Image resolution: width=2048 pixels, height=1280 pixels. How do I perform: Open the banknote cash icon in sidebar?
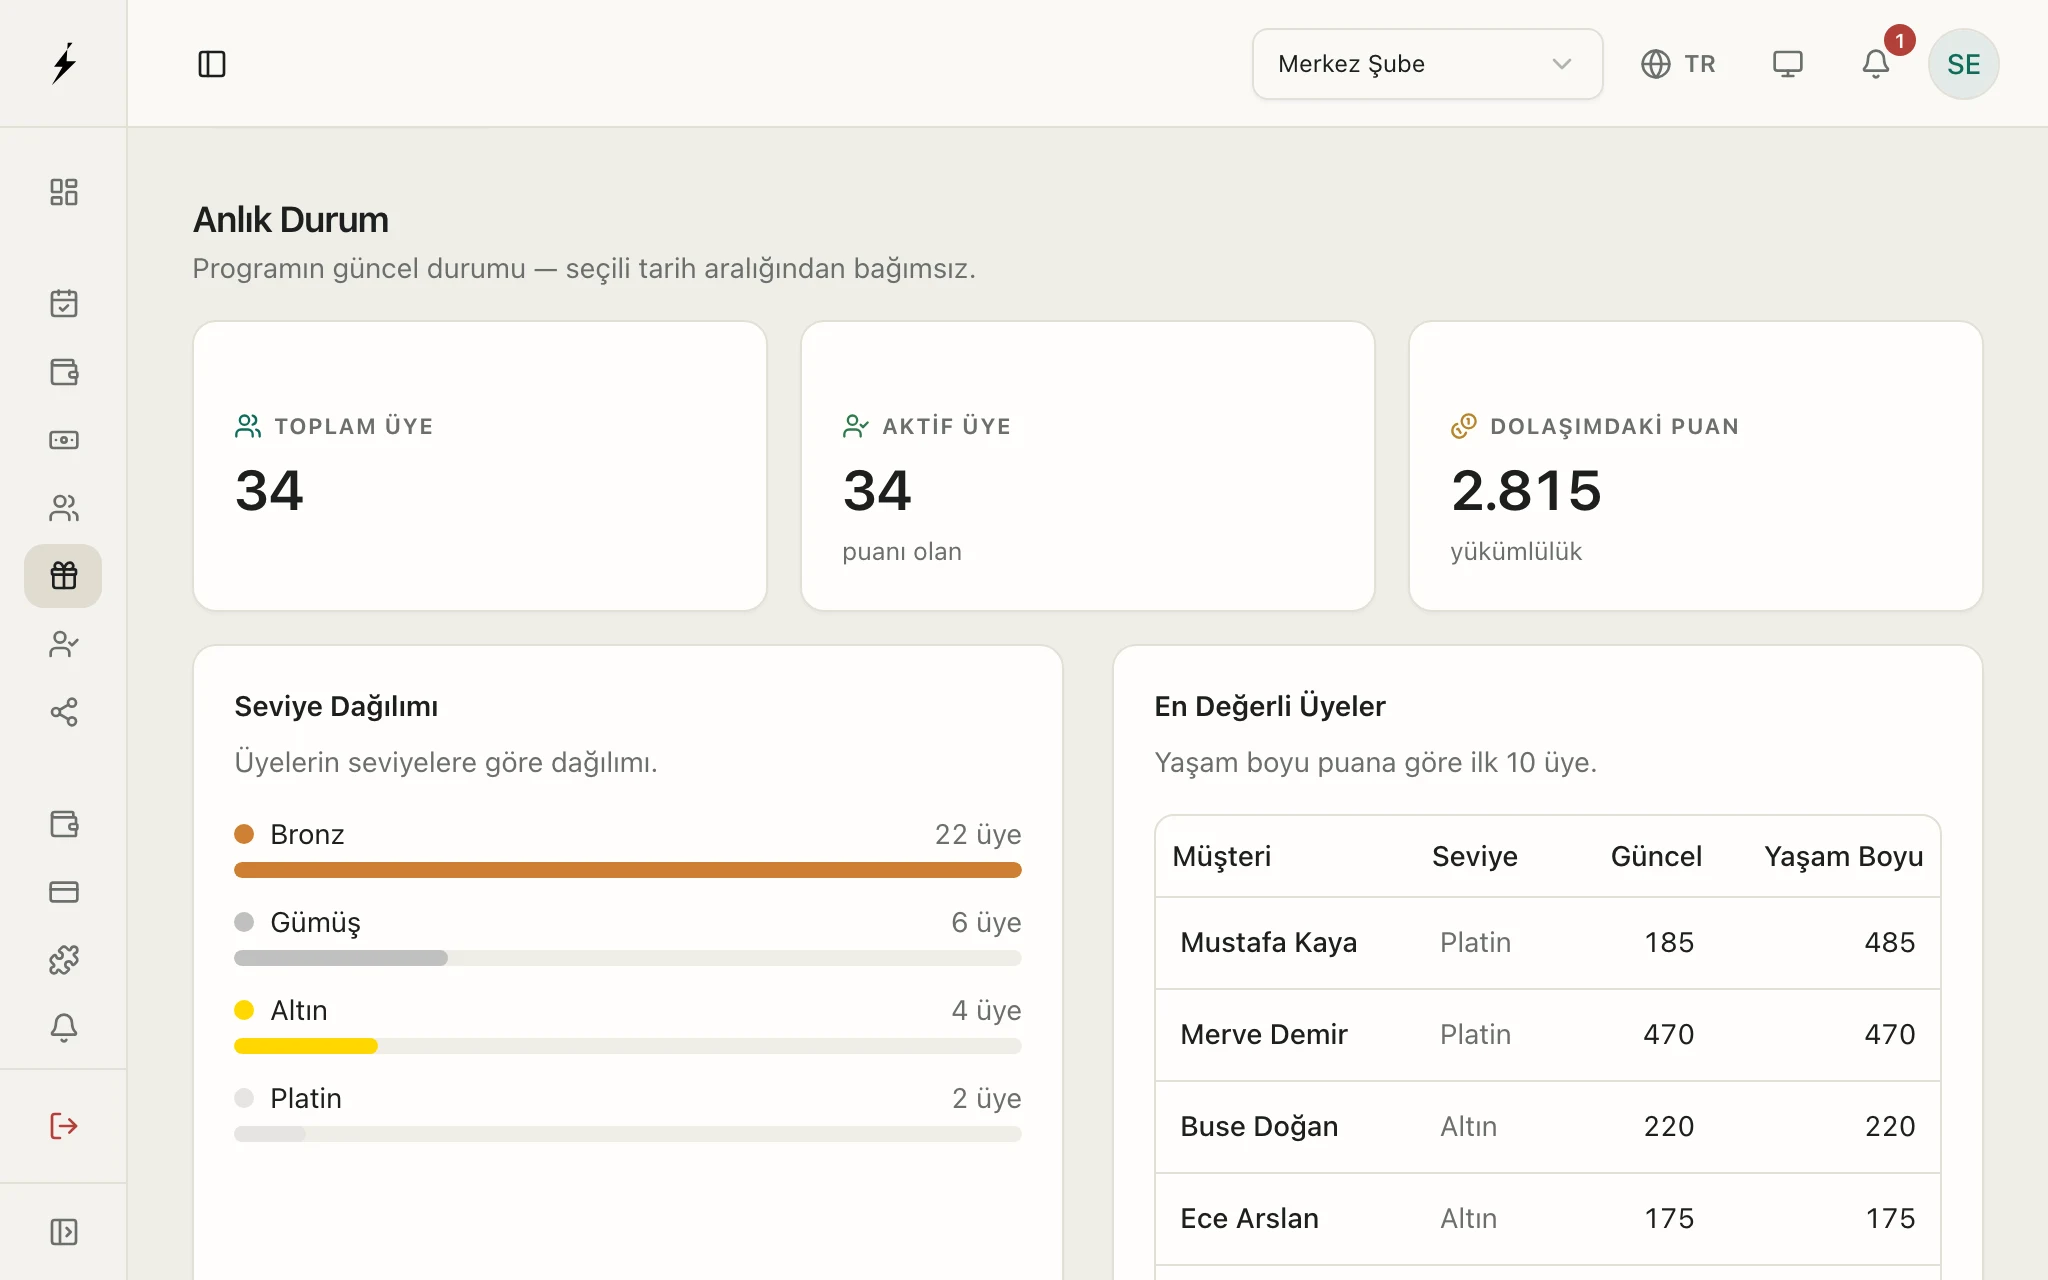[64, 440]
